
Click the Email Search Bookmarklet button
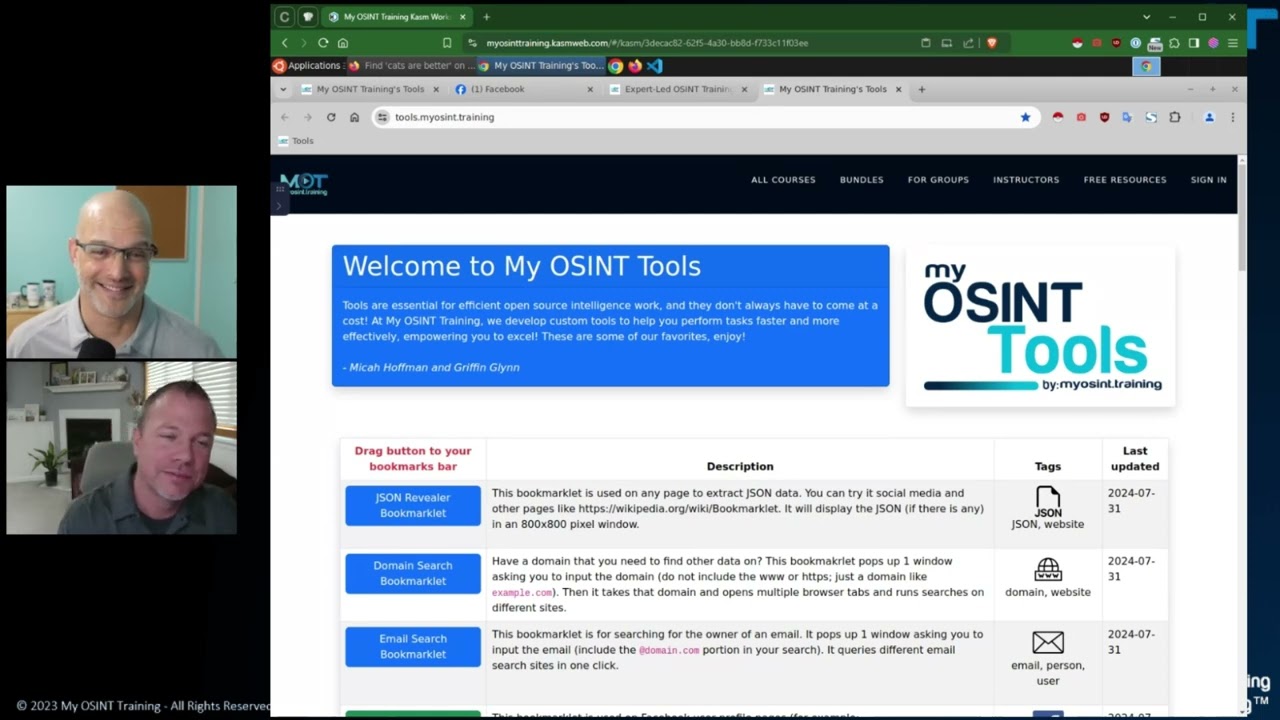coord(413,646)
